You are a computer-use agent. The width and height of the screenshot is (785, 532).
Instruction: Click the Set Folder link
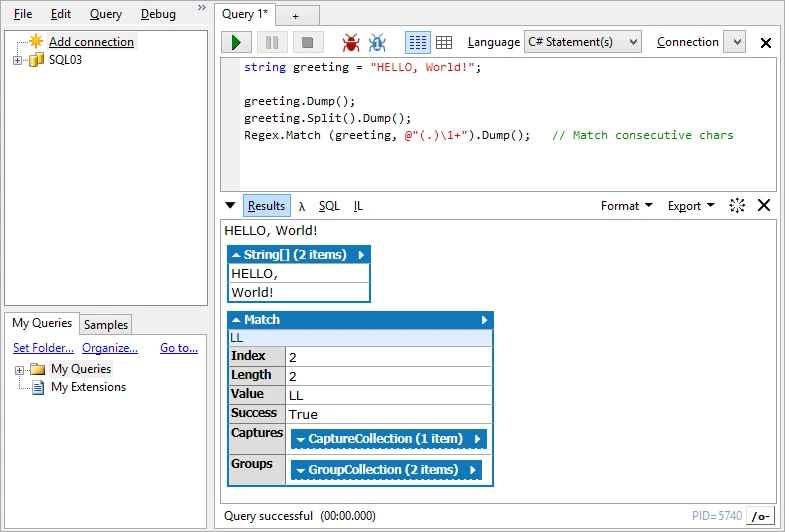pyautogui.click(x=43, y=348)
